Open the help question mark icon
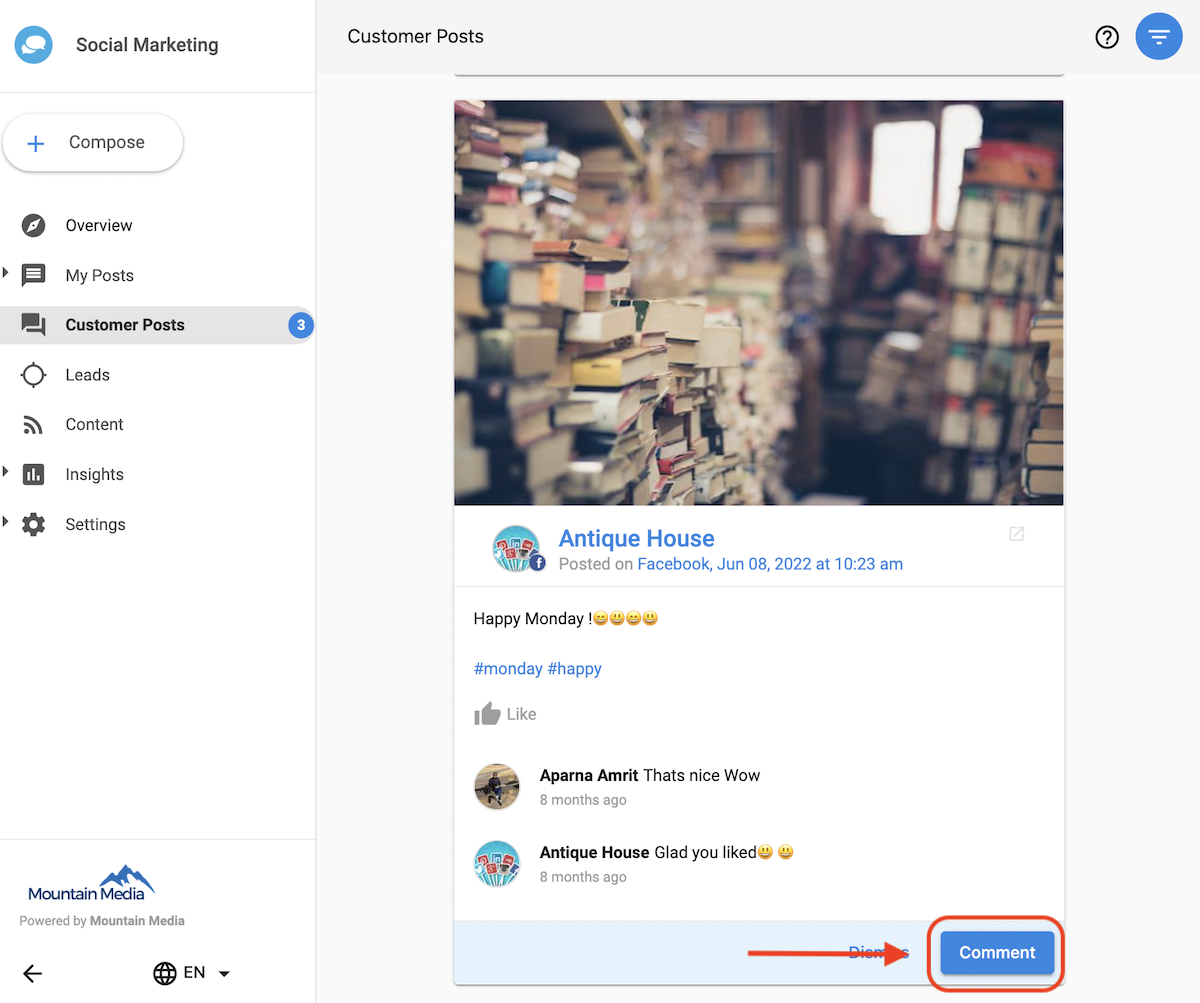Image resolution: width=1200 pixels, height=1003 pixels. click(1107, 38)
